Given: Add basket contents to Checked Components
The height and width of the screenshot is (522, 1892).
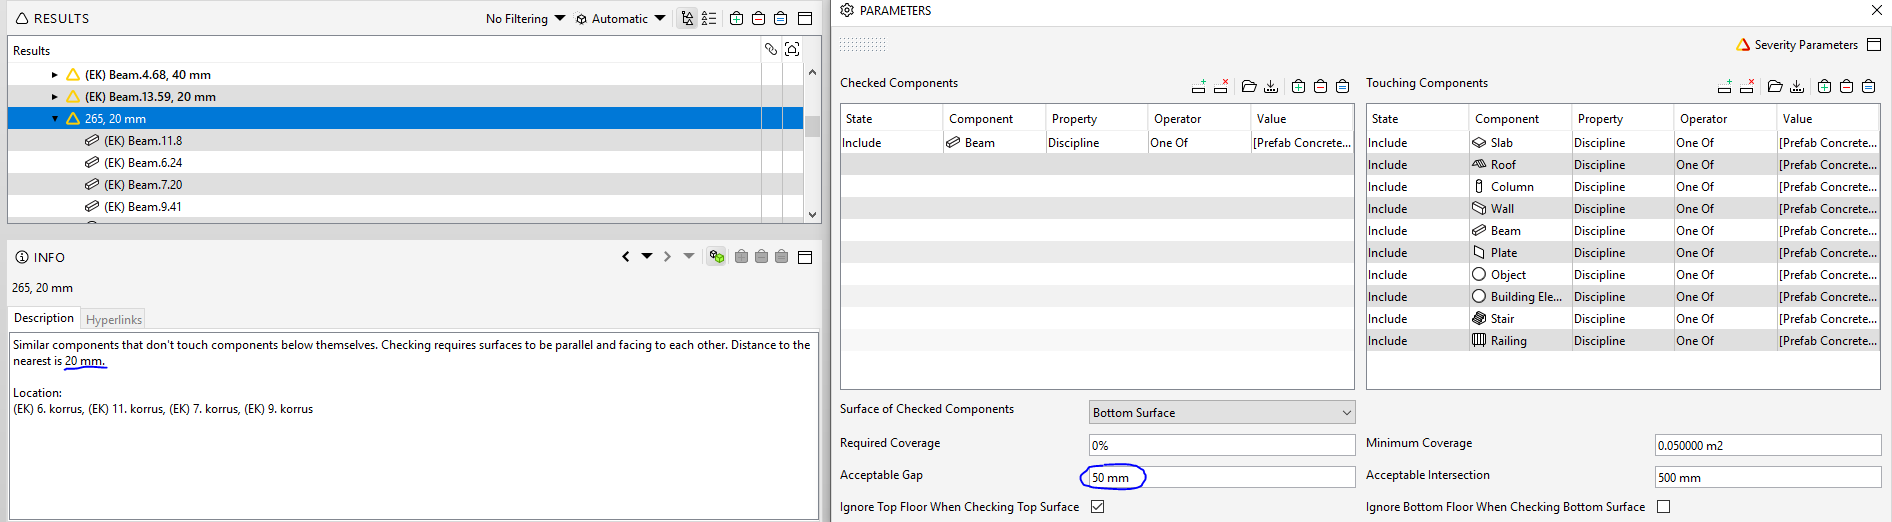Looking at the screenshot, I should [x=1298, y=86].
